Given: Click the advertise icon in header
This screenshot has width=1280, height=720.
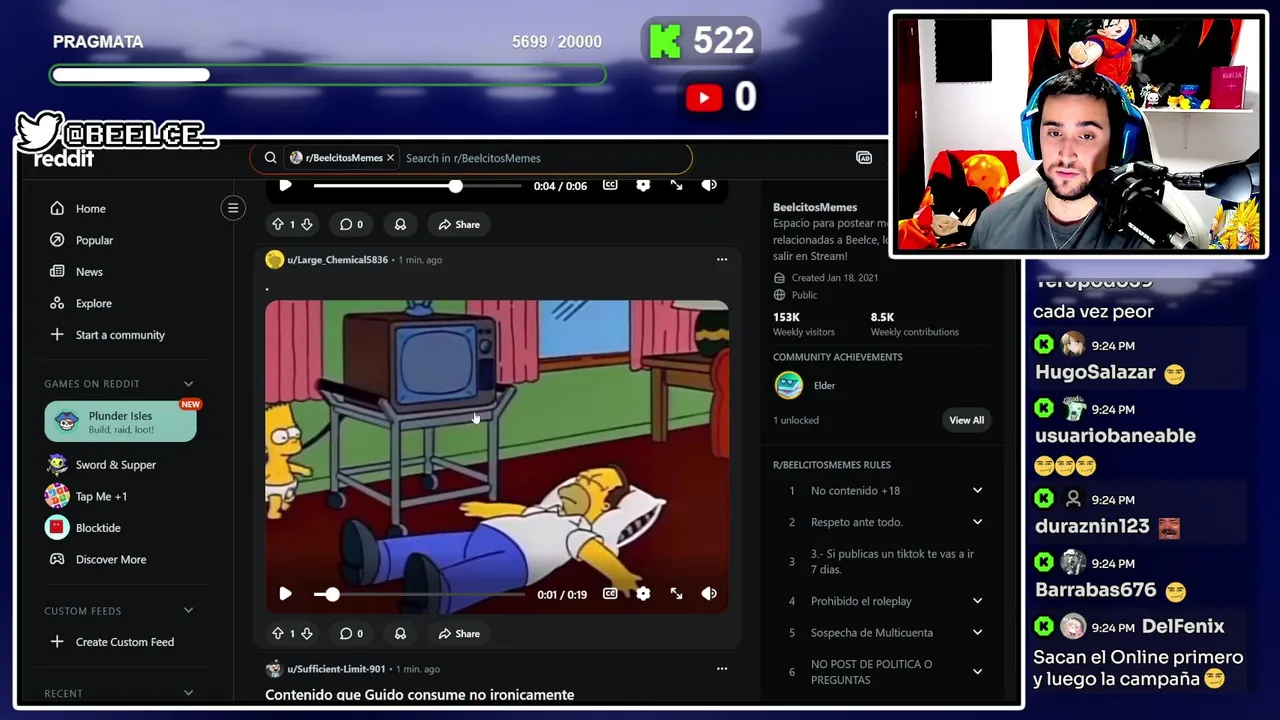Looking at the screenshot, I should 864,158.
